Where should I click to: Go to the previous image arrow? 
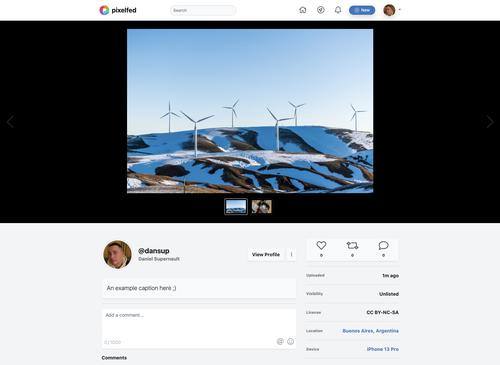[x=10, y=122]
